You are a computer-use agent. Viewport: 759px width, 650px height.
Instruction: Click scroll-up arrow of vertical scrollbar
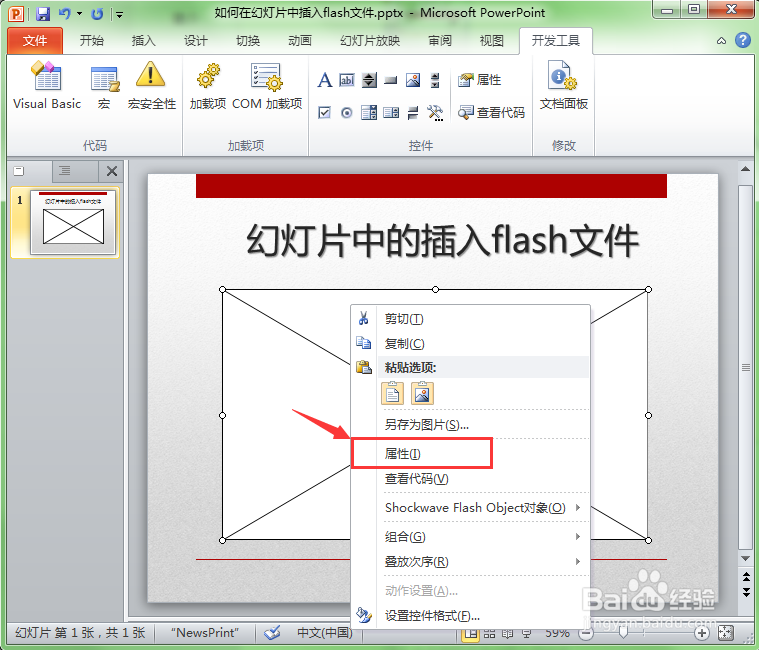745,169
